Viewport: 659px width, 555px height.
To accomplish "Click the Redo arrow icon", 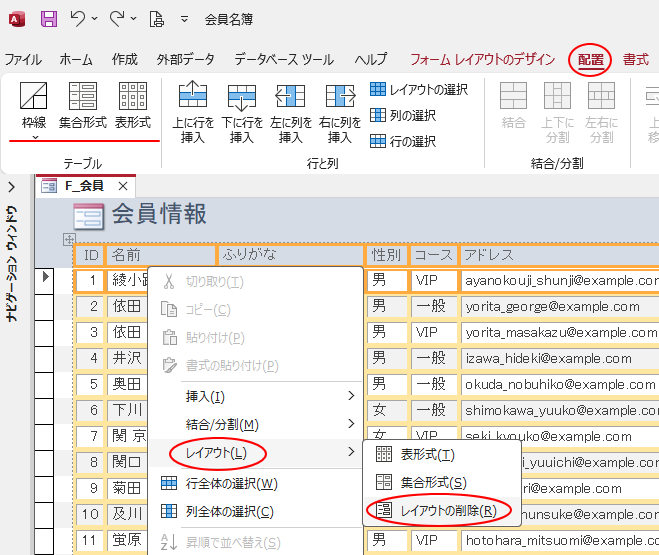I will point(117,19).
